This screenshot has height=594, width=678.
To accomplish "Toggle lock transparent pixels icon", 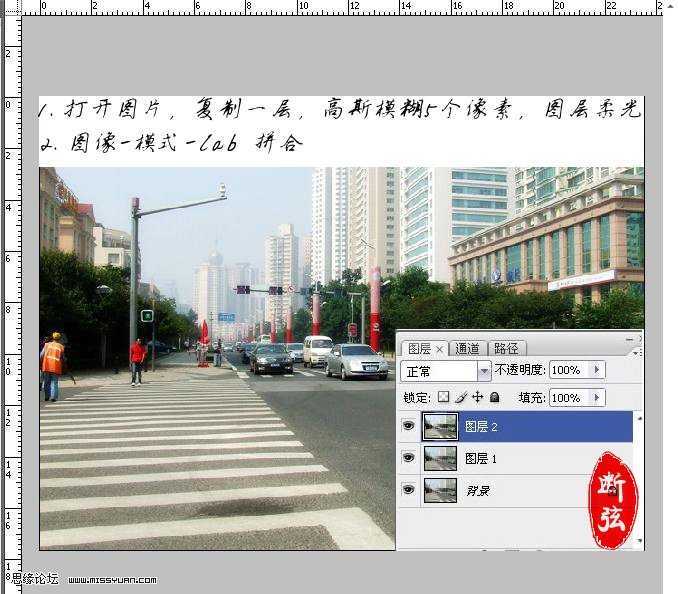I will click(443, 397).
